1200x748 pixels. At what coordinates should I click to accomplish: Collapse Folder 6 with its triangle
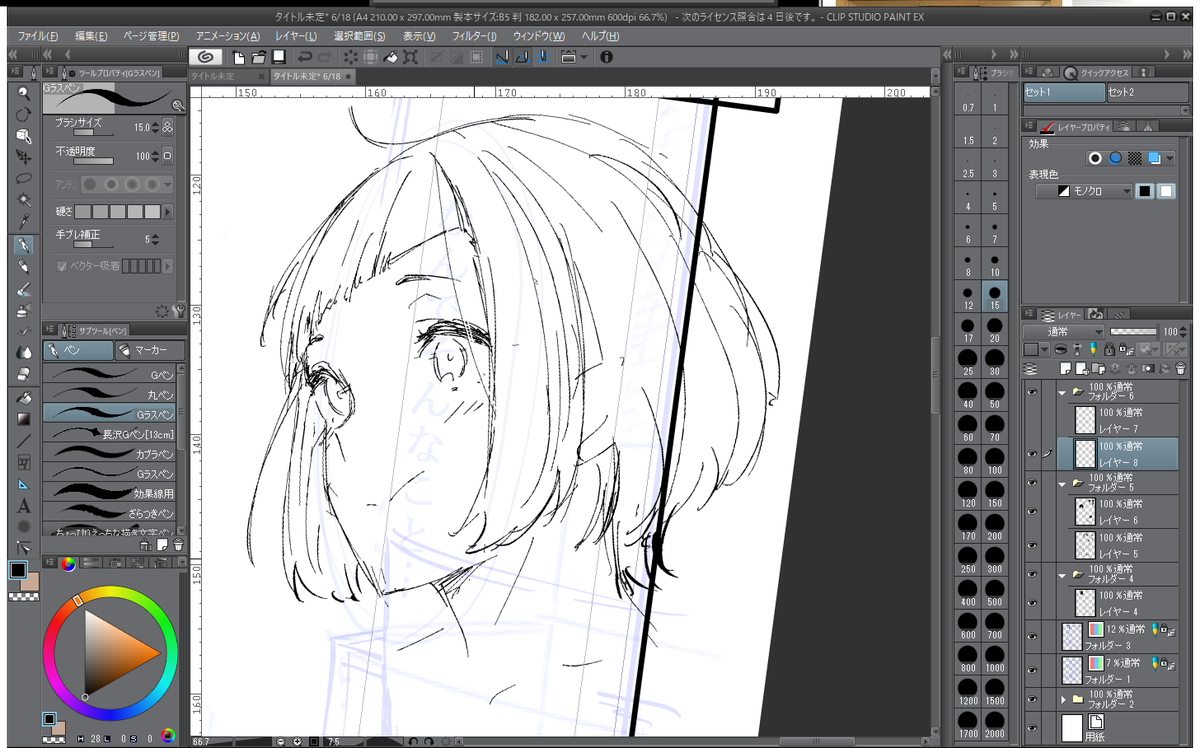click(1062, 393)
